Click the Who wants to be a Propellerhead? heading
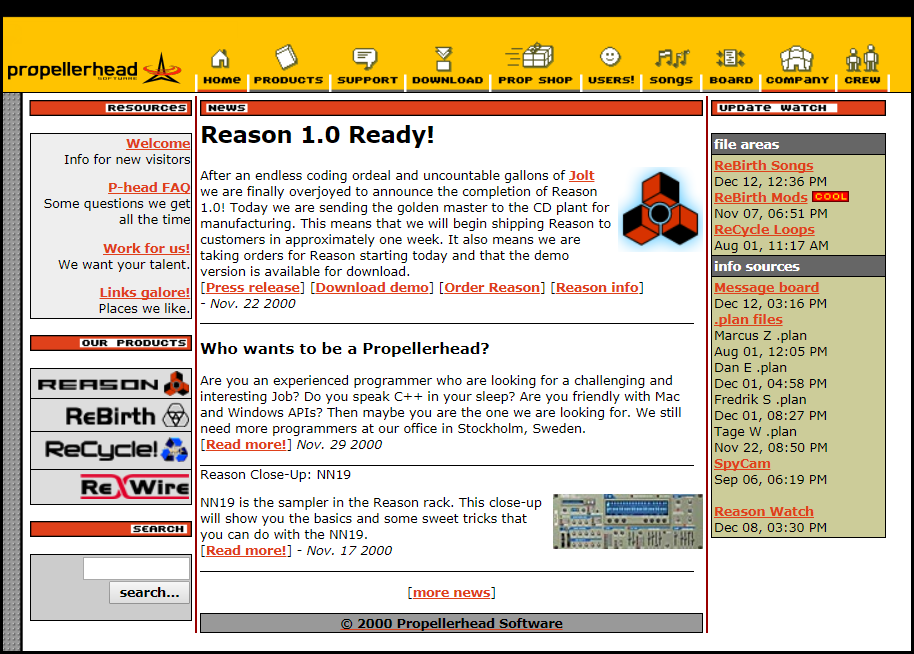The height and width of the screenshot is (654, 914). click(344, 349)
